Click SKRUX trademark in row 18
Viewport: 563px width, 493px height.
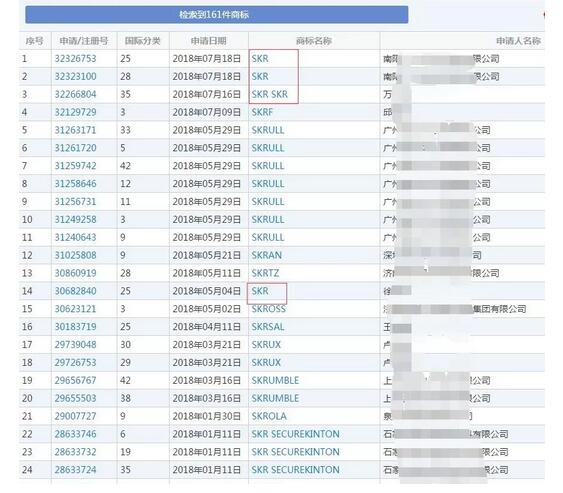tap(266, 363)
